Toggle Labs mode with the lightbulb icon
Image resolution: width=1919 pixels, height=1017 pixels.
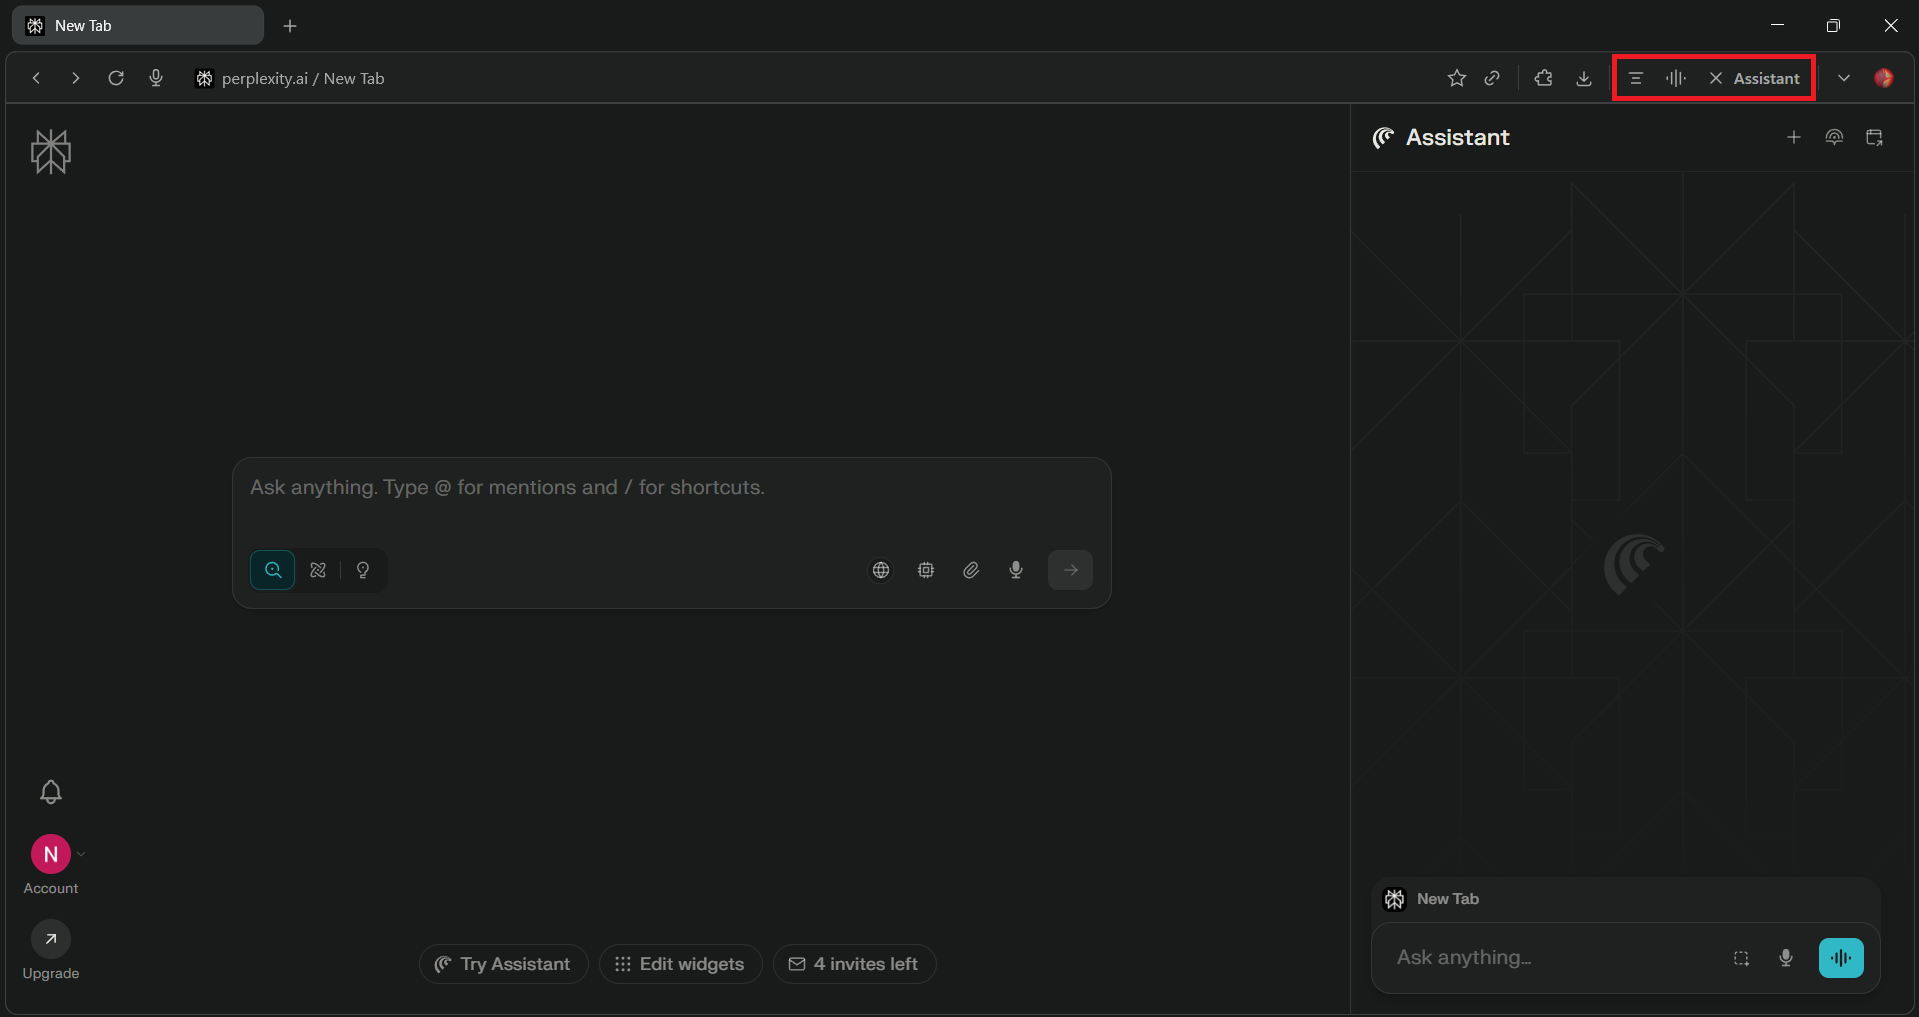(362, 570)
